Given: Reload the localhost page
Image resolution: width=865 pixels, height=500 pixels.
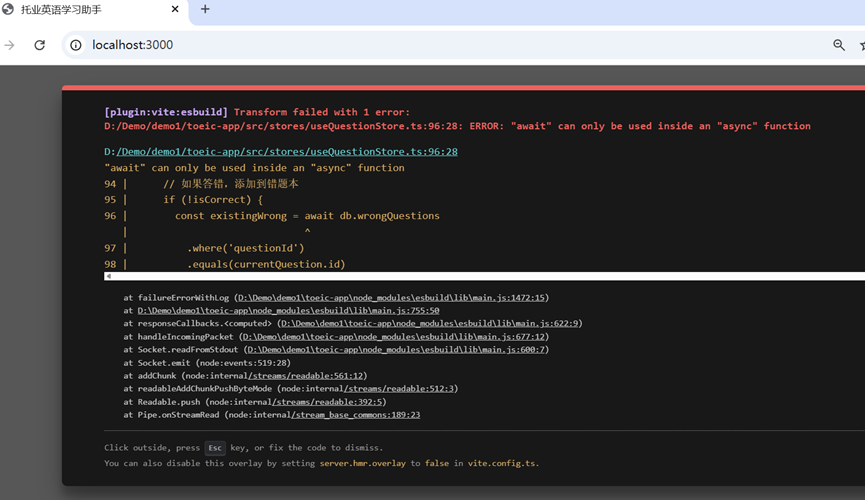Looking at the screenshot, I should [40, 45].
